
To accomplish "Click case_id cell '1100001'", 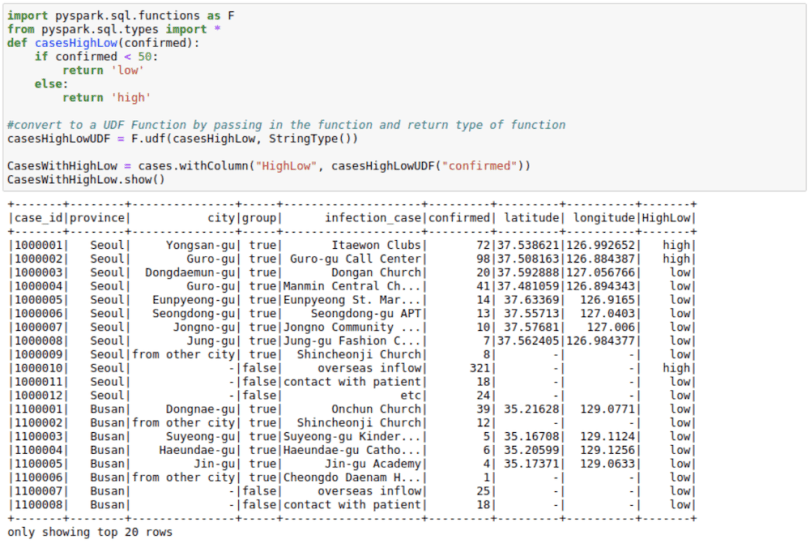I will 38,409.
